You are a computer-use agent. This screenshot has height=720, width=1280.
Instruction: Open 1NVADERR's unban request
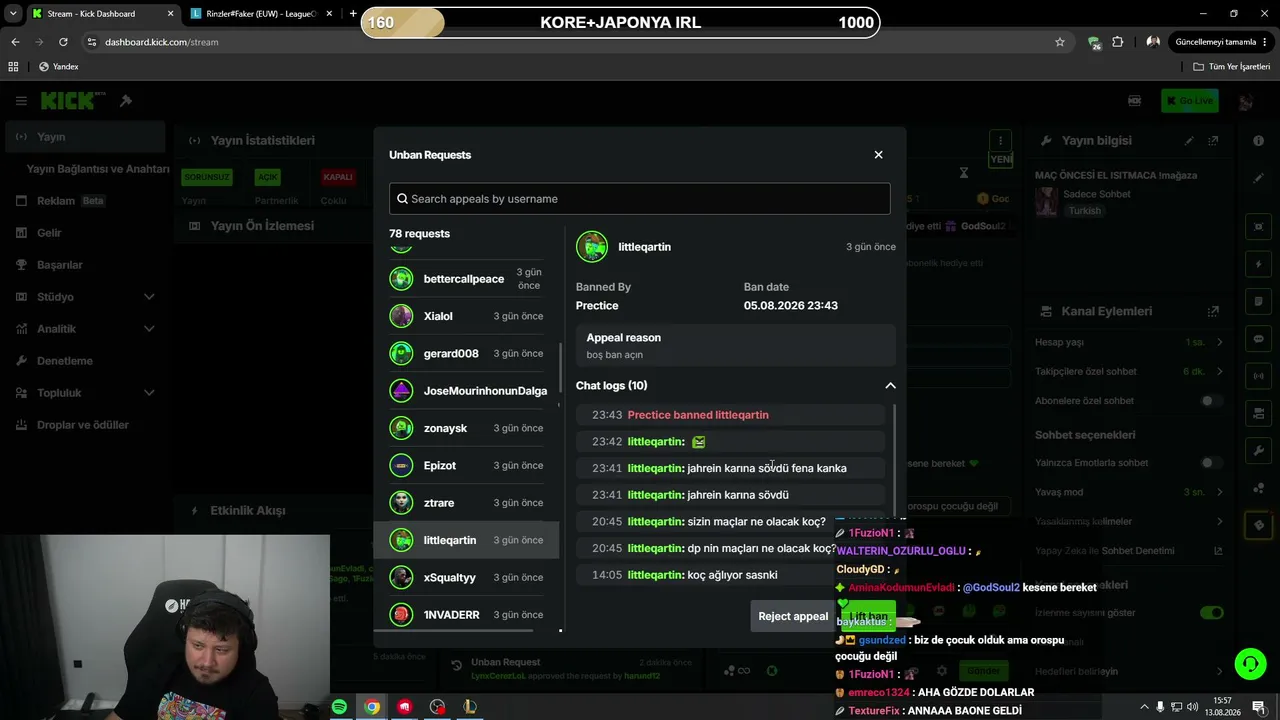click(x=466, y=615)
